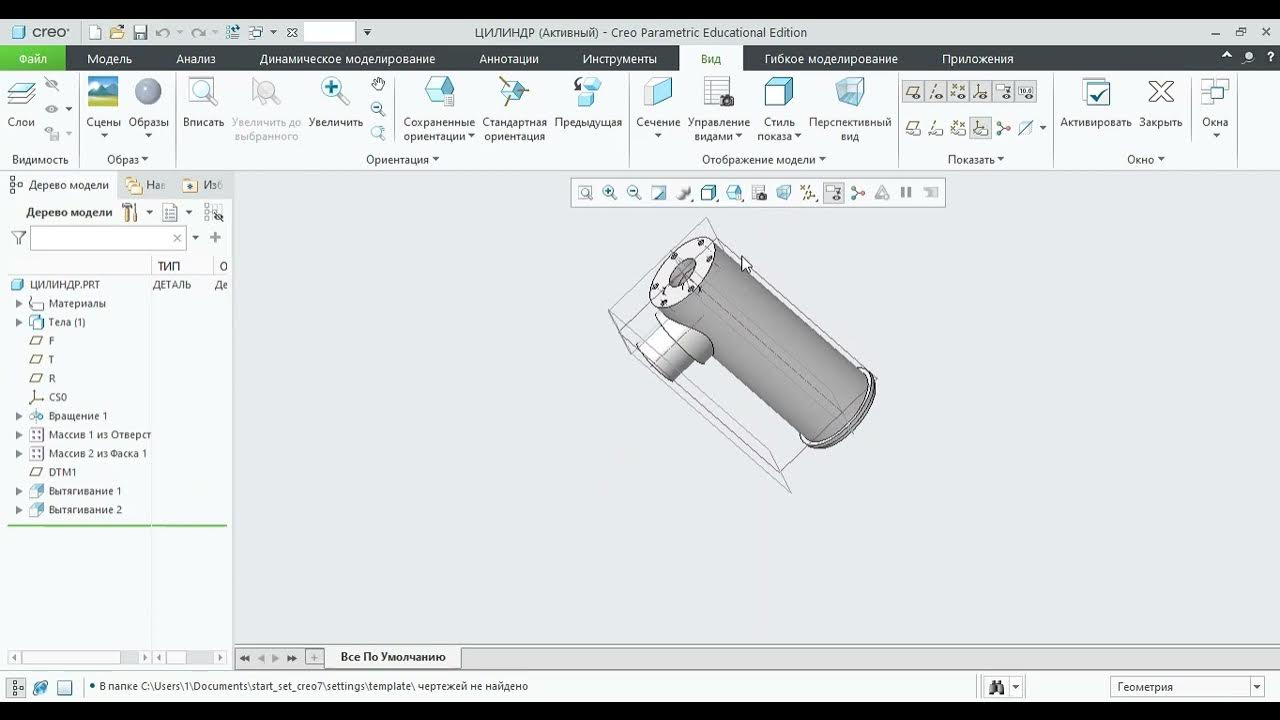The height and width of the screenshot is (720, 1280).
Task: Click Предыдущая orientation icon
Action: (588, 92)
